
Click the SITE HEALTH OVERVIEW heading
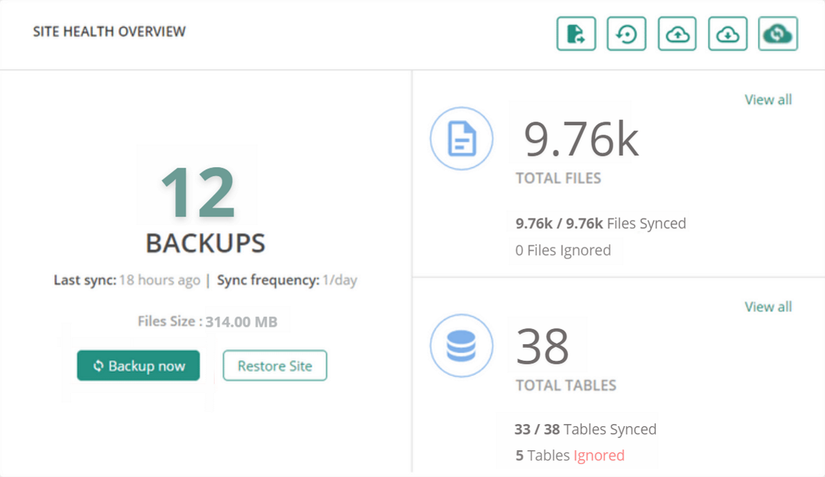point(109,32)
